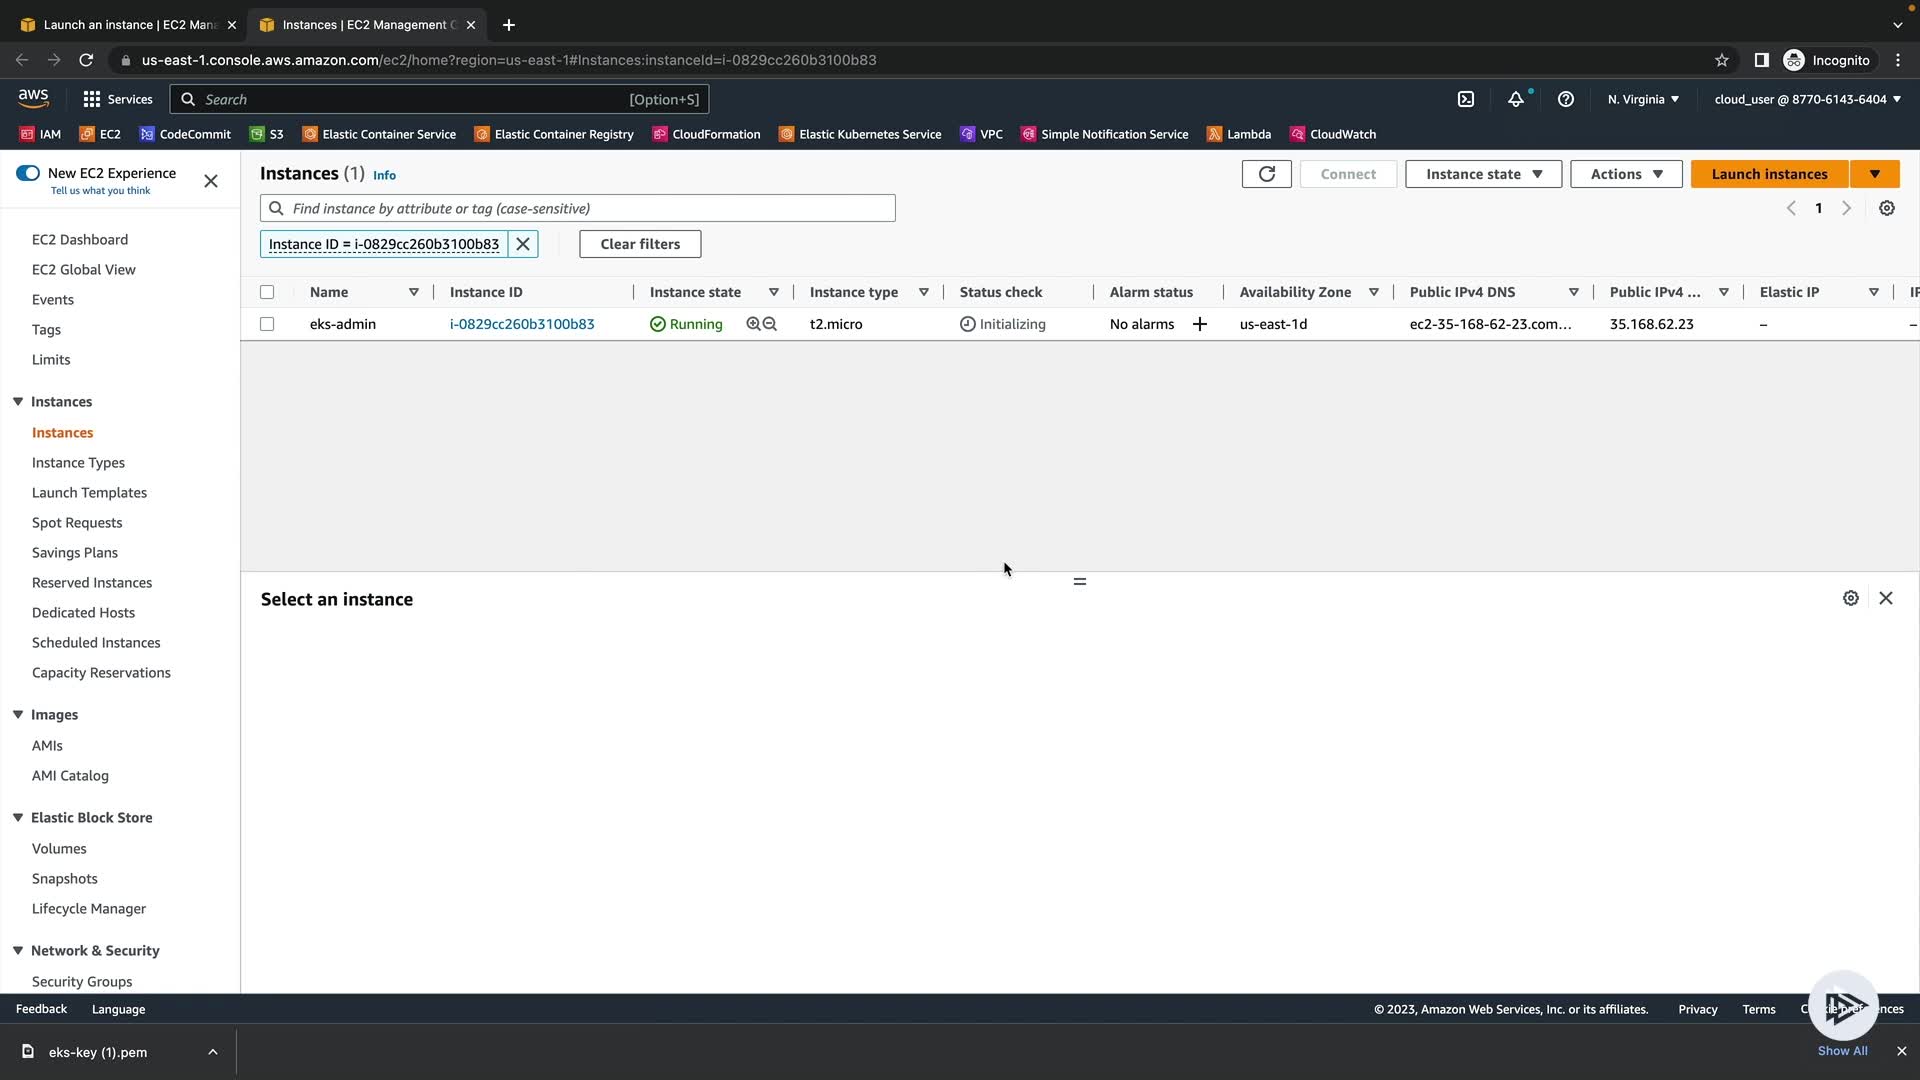Image resolution: width=1920 pixels, height=1080 pixels.
Task: Open Security Groups in the sidebar
Action: pos(82,981)
